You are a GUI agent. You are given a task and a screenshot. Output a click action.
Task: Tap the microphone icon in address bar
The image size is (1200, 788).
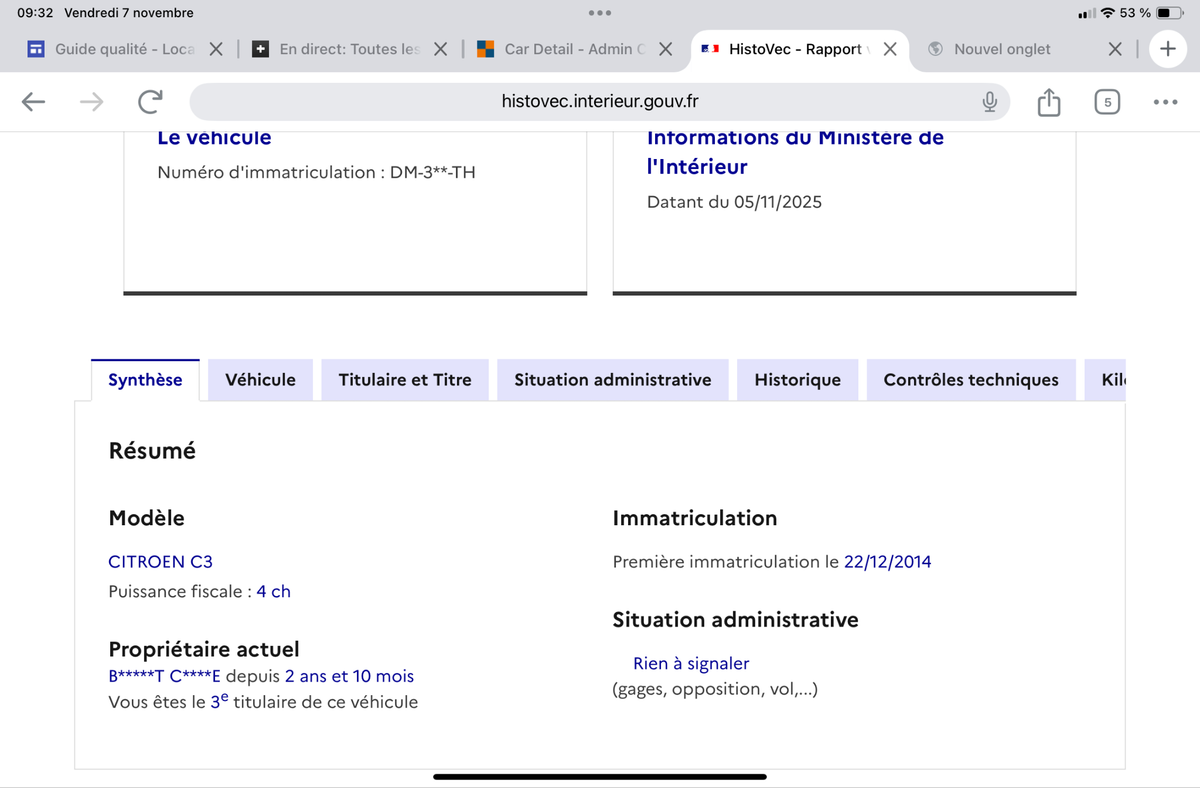point(989,101)
